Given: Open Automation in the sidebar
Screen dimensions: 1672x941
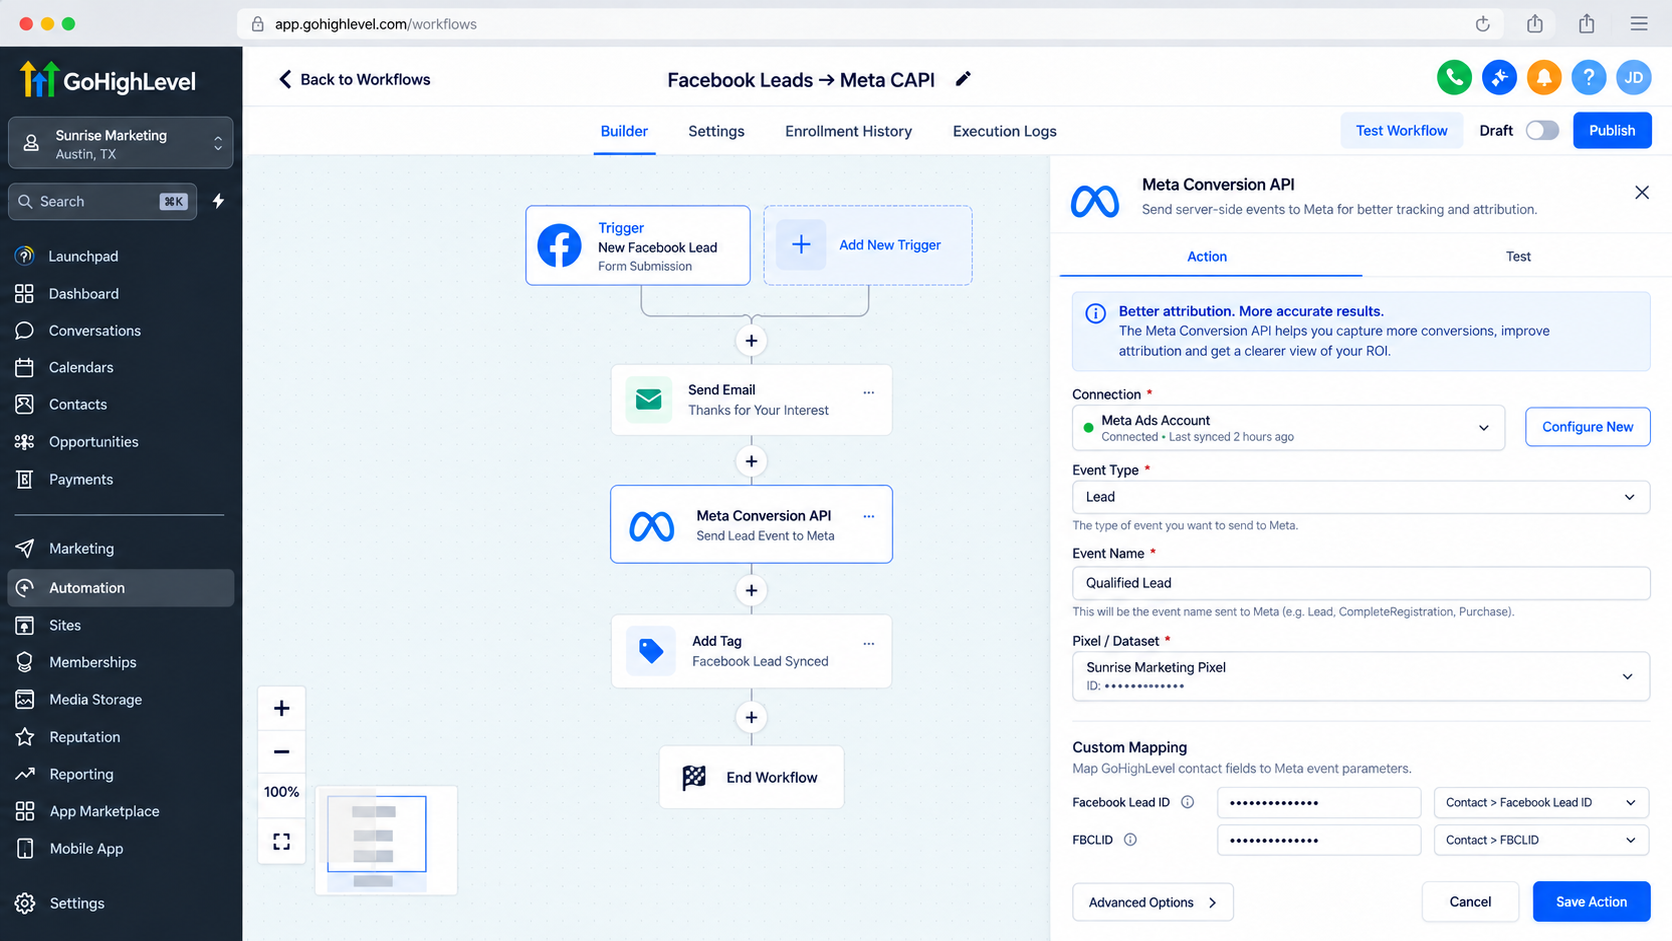Looking at the screenshot, I should [121, 588].
